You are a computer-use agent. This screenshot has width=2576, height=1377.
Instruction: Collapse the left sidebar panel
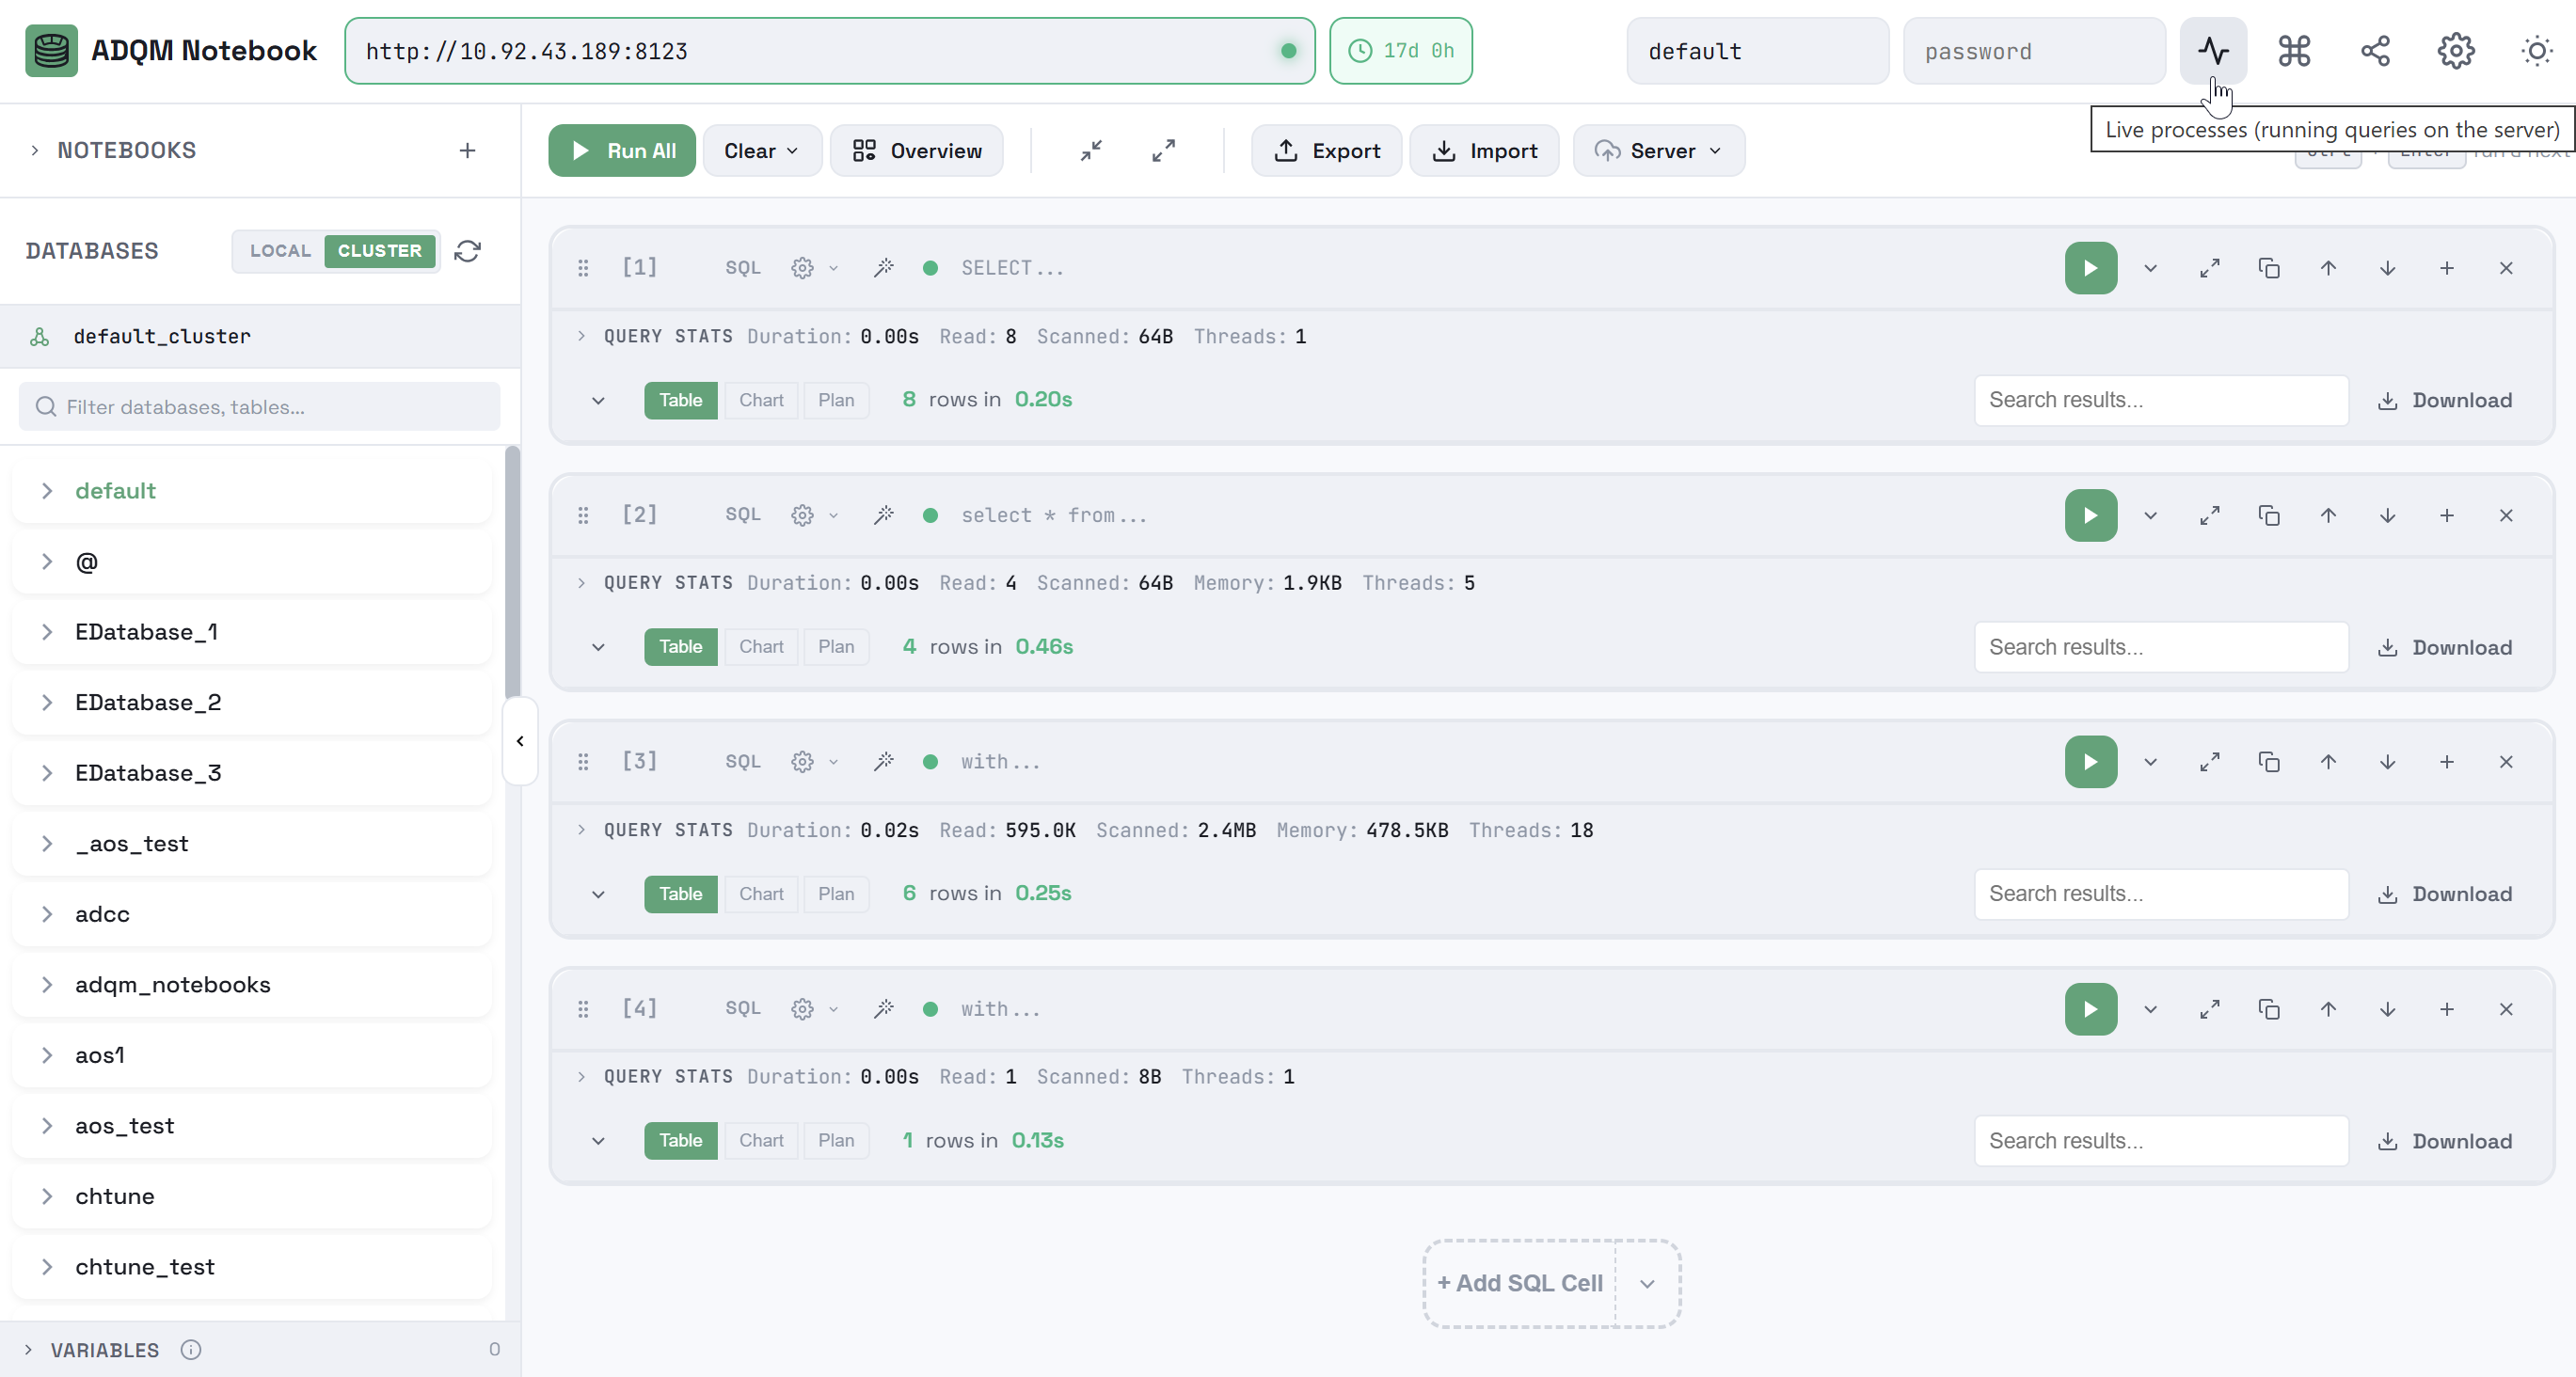520,741
